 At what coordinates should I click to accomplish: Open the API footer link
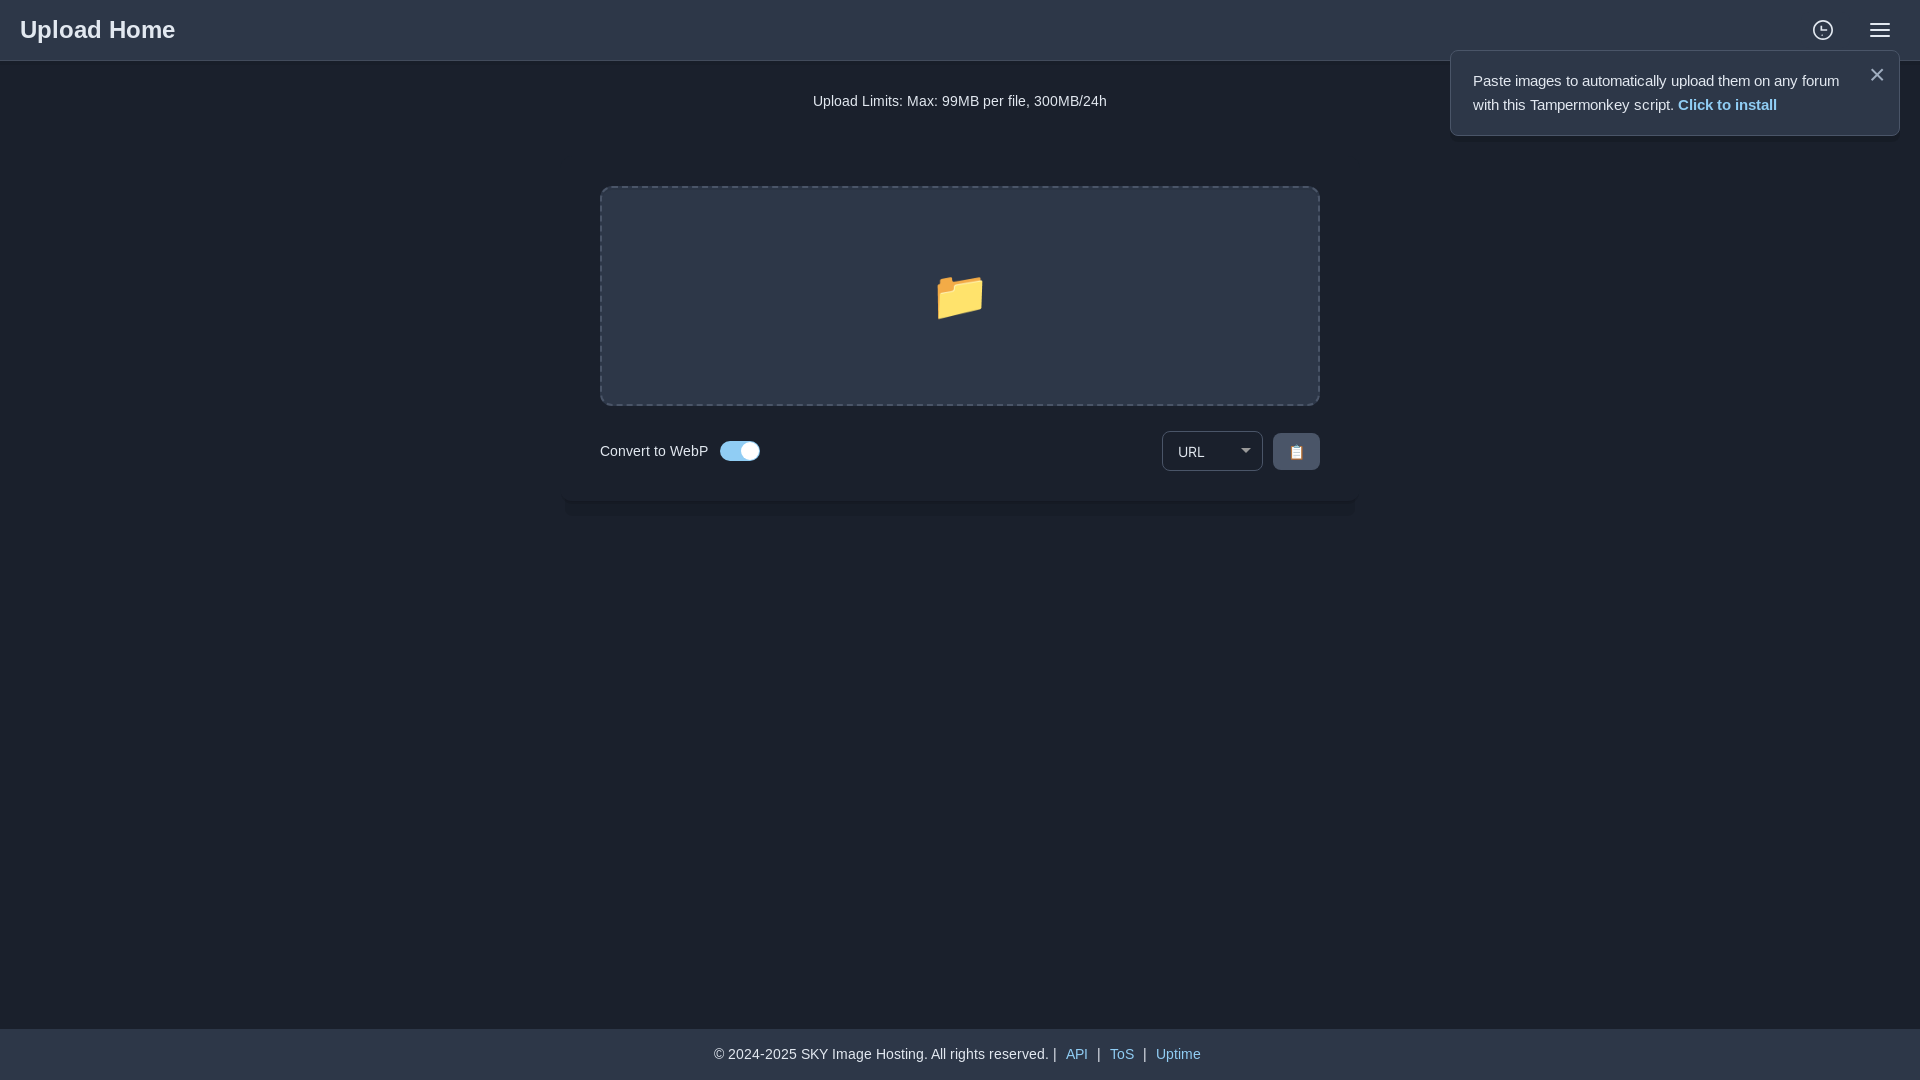pyautogui.click(x=1077, y=1054)
